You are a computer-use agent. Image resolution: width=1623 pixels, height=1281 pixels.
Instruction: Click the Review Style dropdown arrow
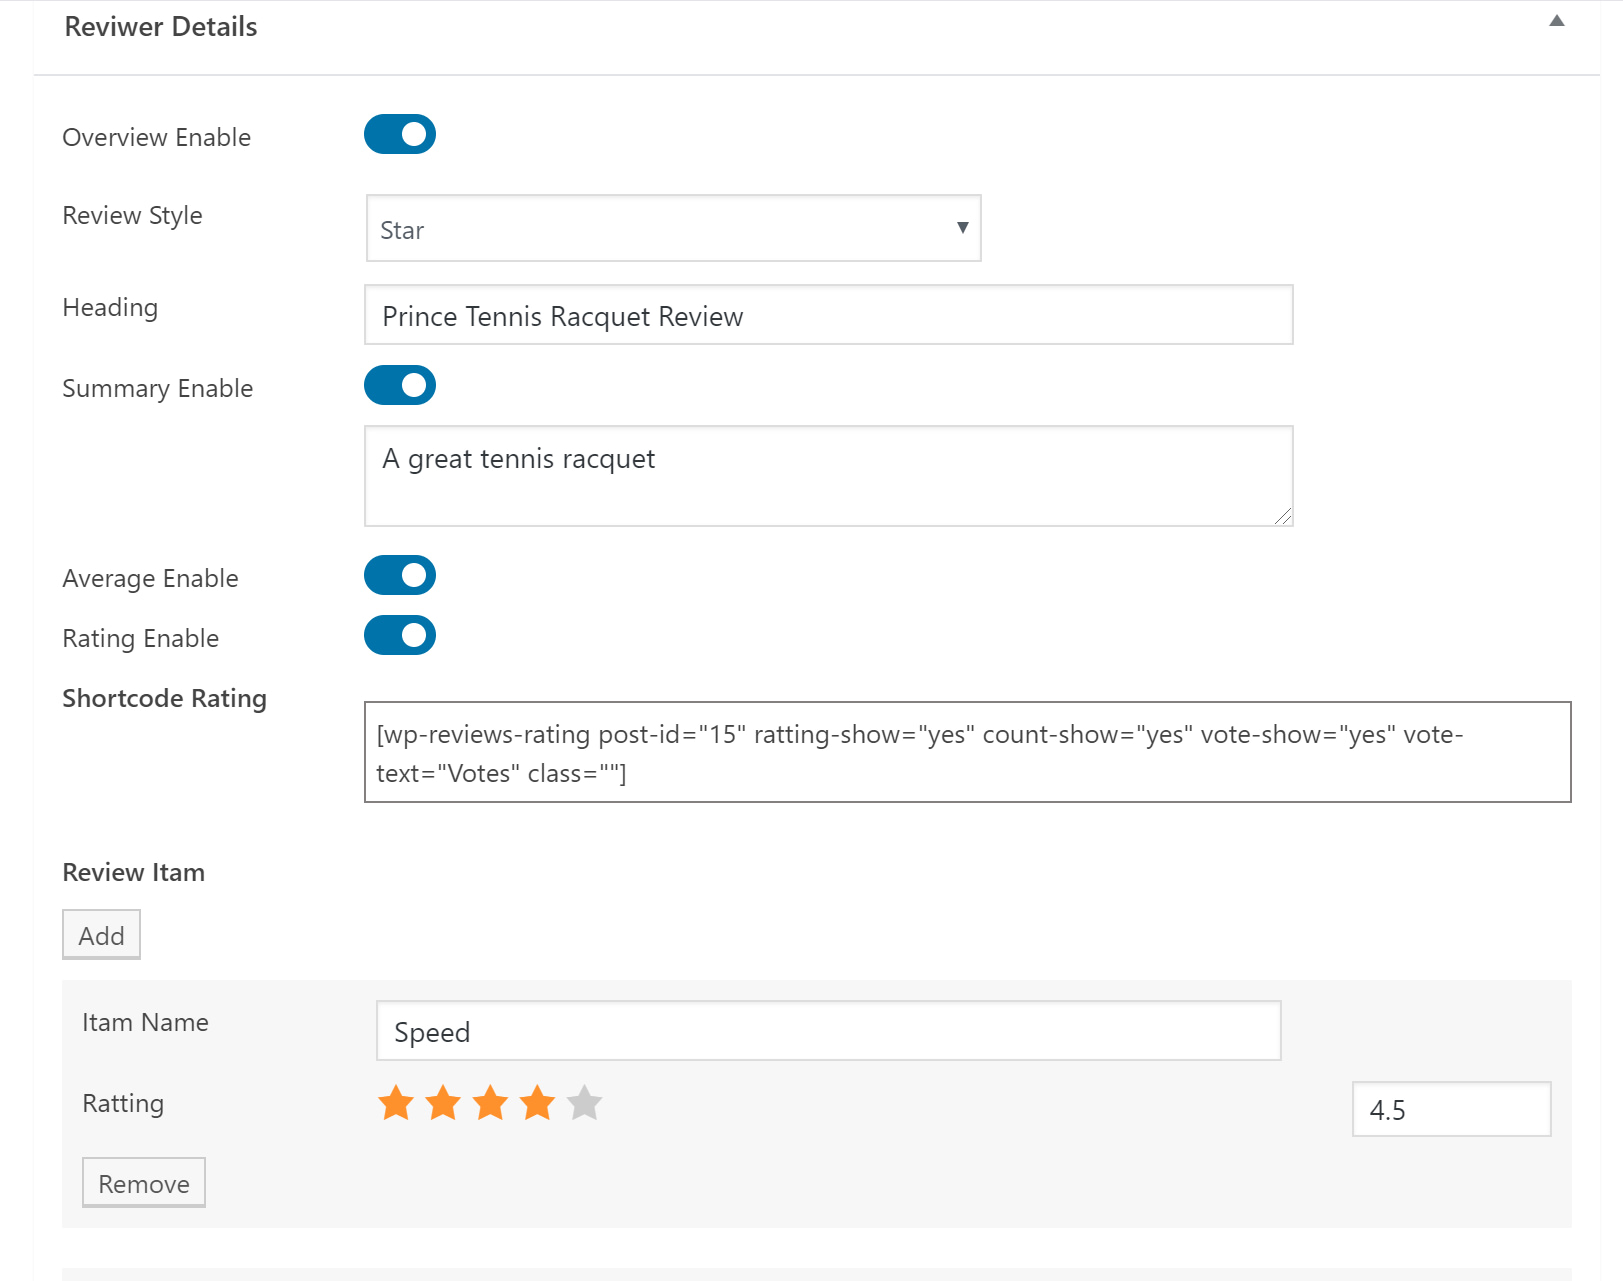click(x=961, y=229)
